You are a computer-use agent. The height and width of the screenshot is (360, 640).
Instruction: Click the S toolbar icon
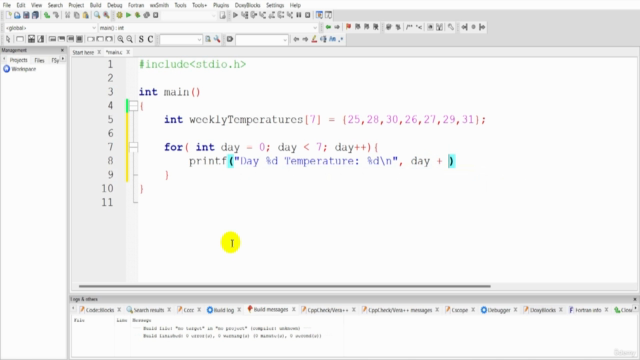tap(141, 39)
